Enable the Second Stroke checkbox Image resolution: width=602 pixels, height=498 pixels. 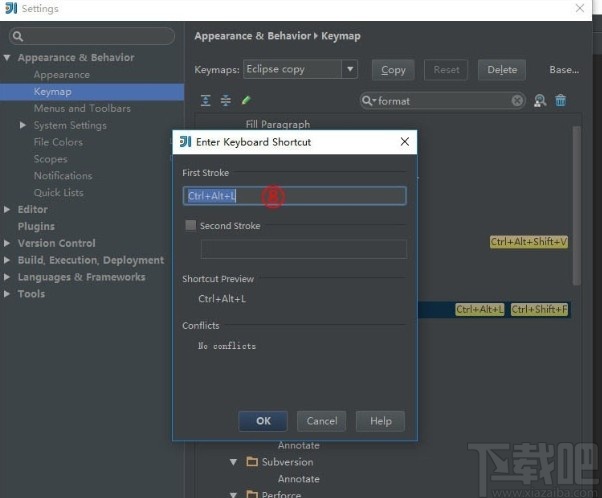pos(190,226)
